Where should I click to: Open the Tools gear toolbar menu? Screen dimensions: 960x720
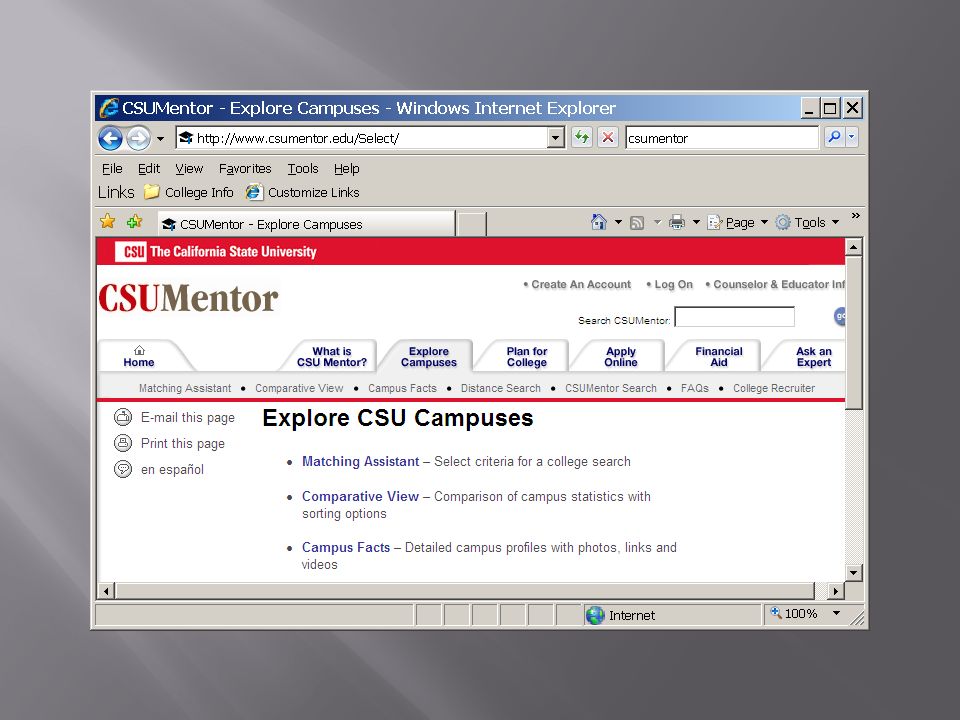click(x=806, y=223)
